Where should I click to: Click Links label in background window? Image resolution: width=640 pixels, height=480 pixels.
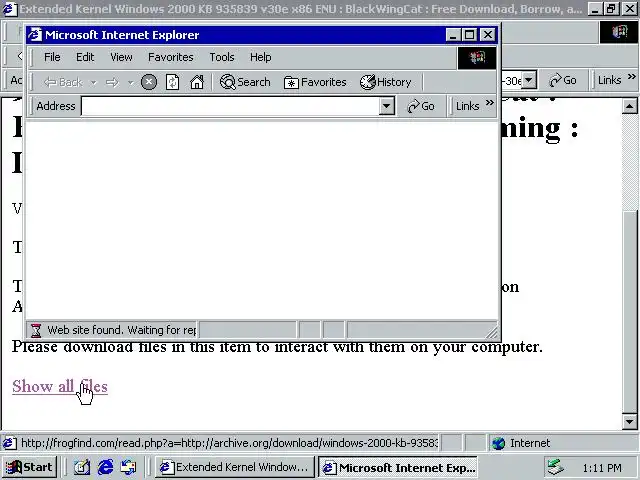(x=609, y=80)
